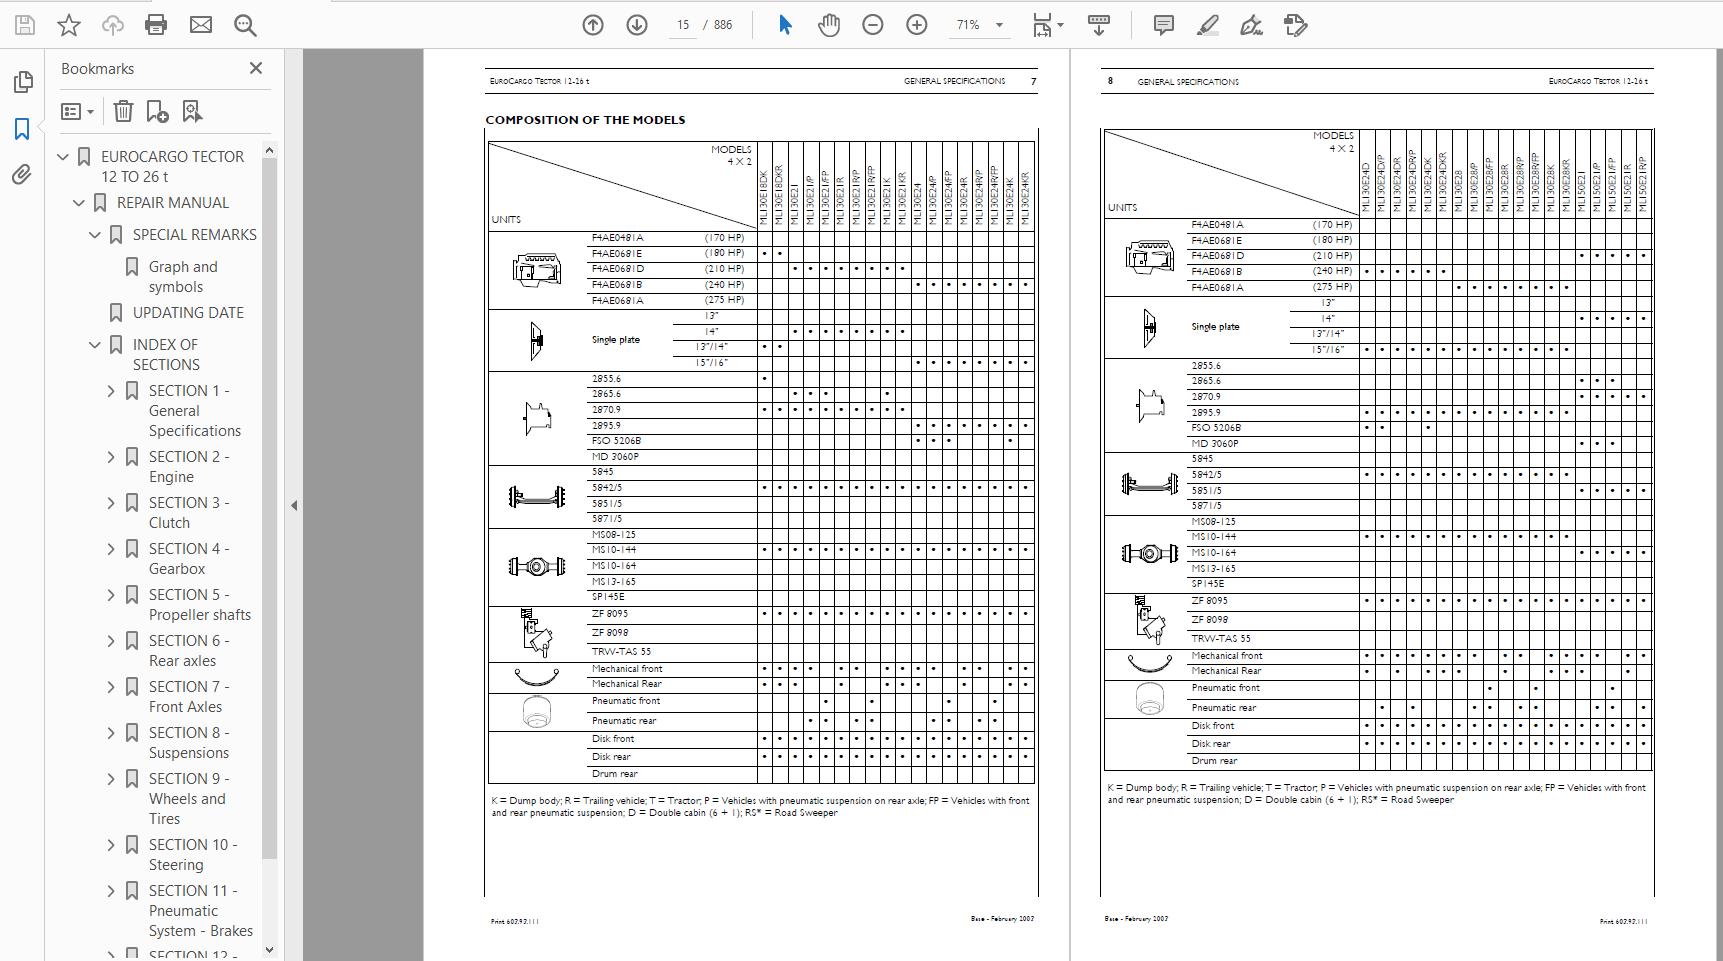Go to SECTION 6 - Rear axles bookmark
Viewport: 1723px width, 961px height.
tap(189, 651)
